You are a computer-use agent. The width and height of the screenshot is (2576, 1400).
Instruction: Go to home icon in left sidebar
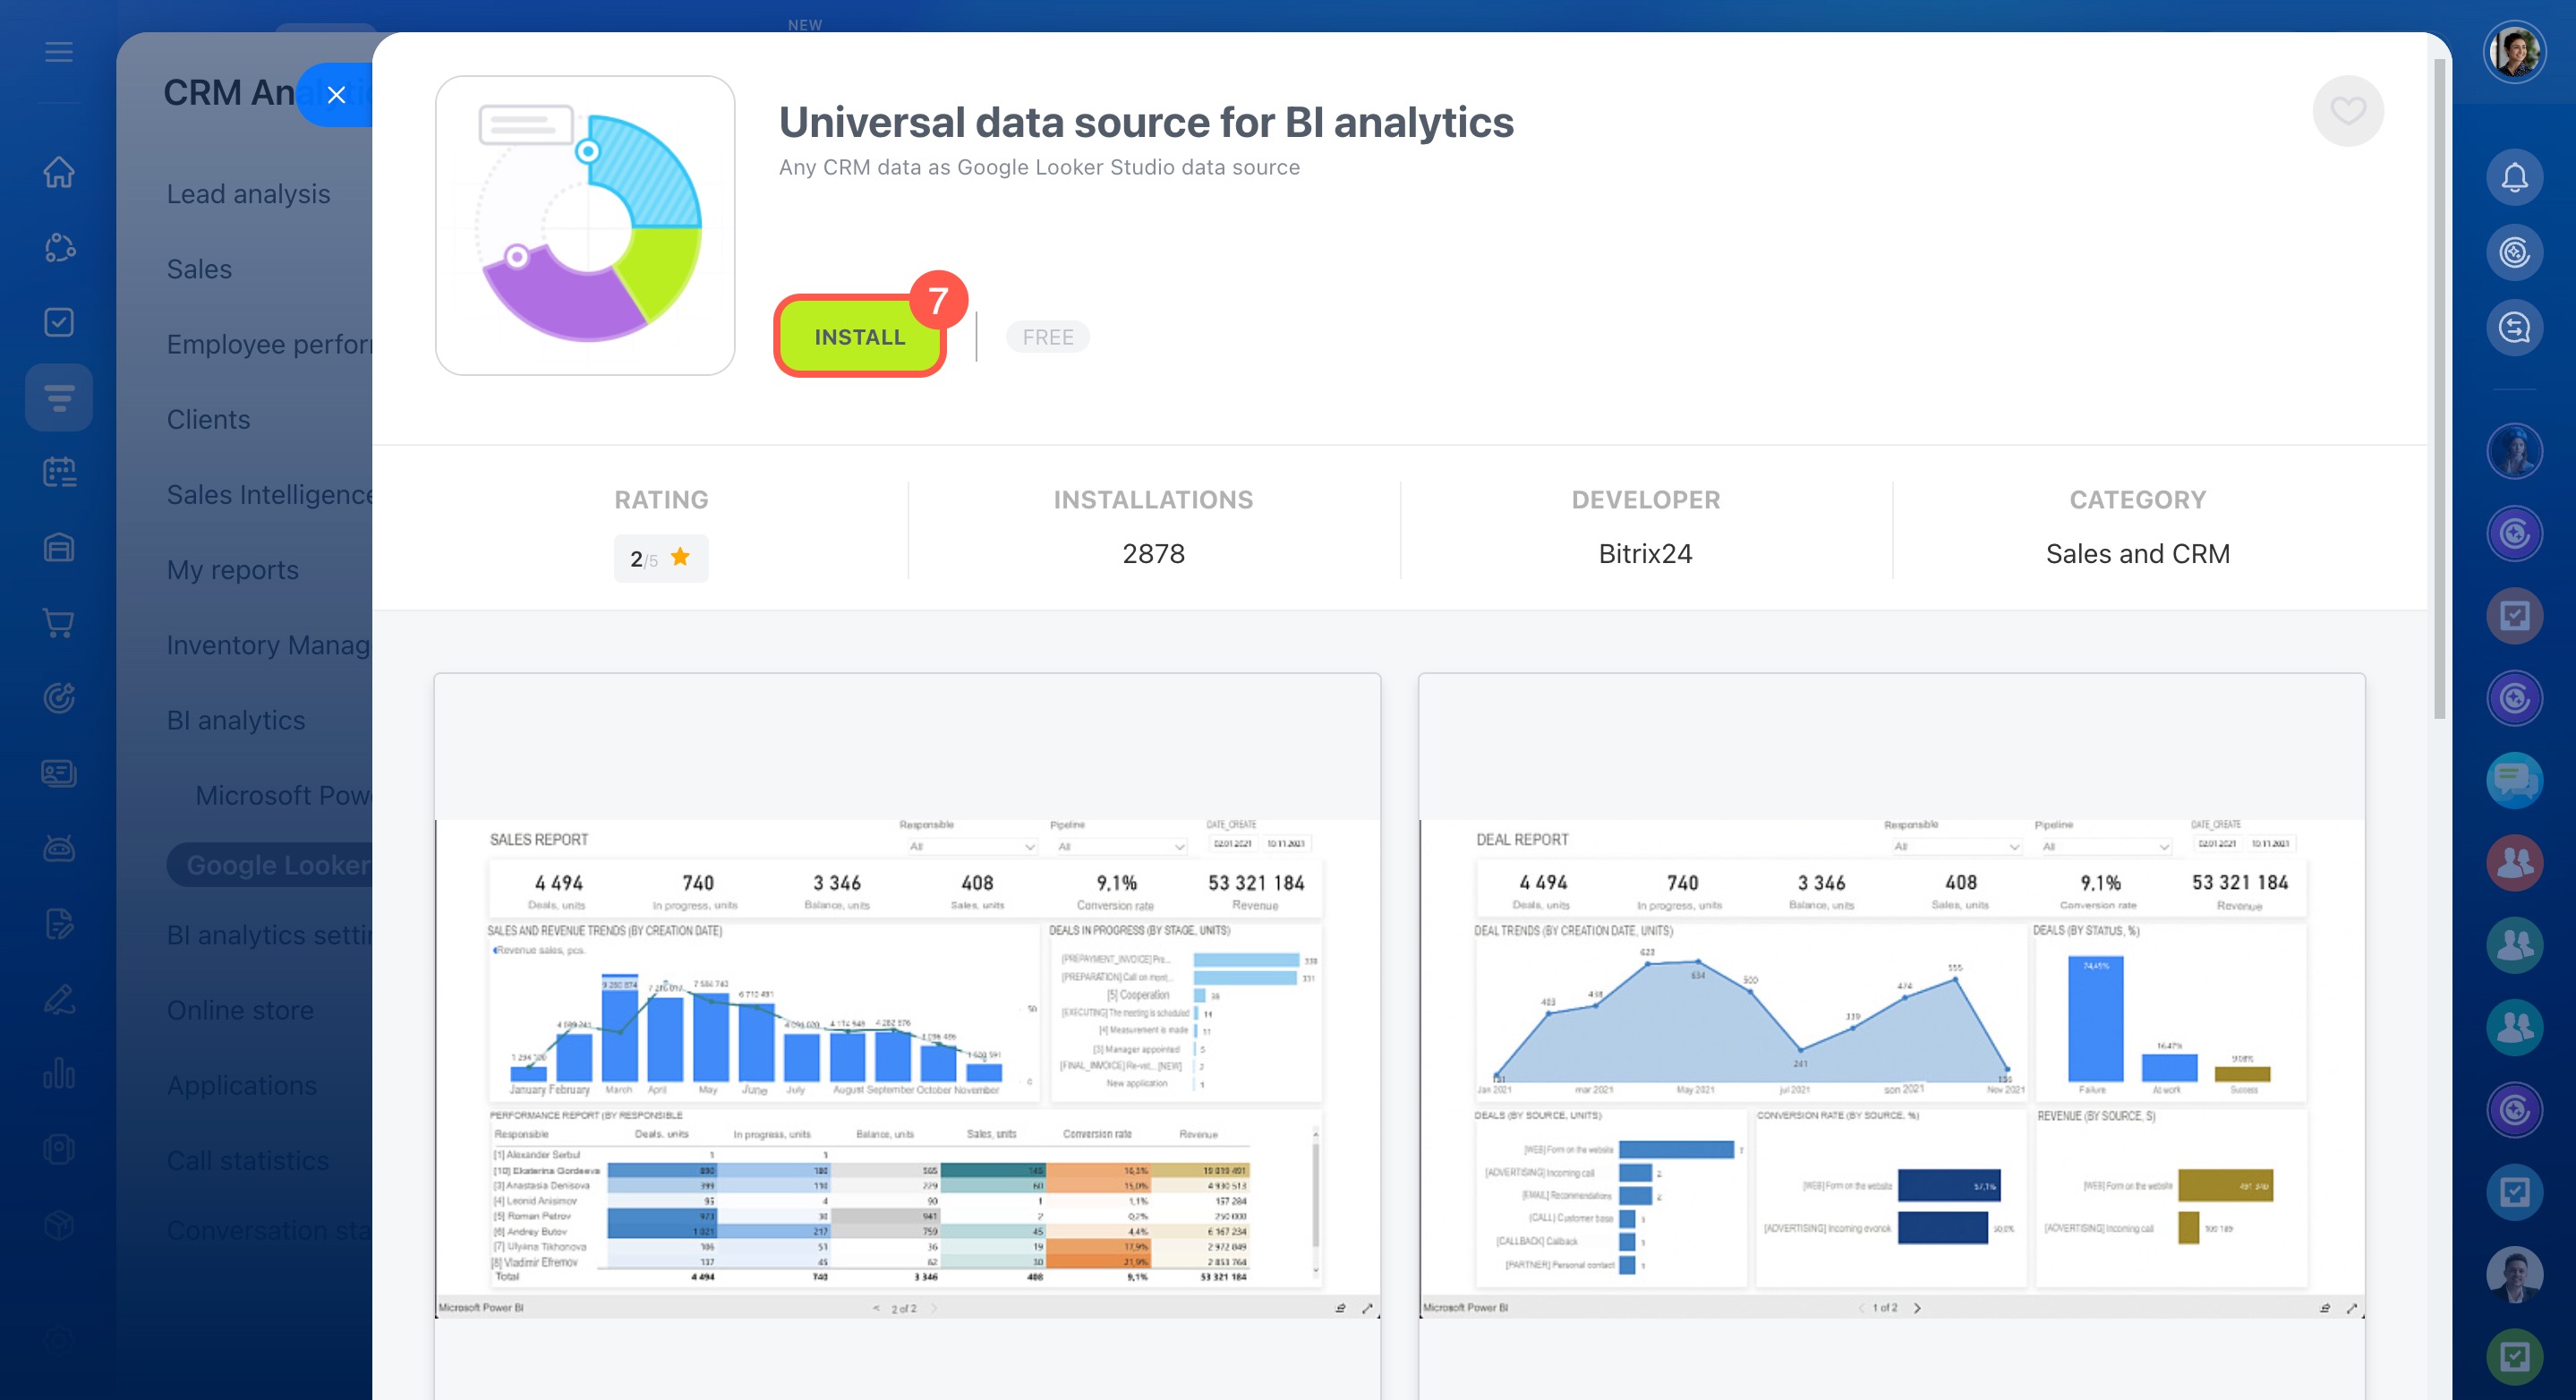tap(59, 172)
